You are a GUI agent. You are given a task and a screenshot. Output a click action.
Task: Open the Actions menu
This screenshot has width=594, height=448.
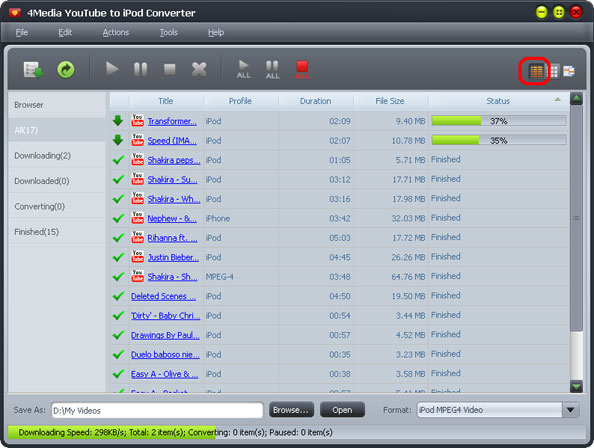[x=116, y=33]
